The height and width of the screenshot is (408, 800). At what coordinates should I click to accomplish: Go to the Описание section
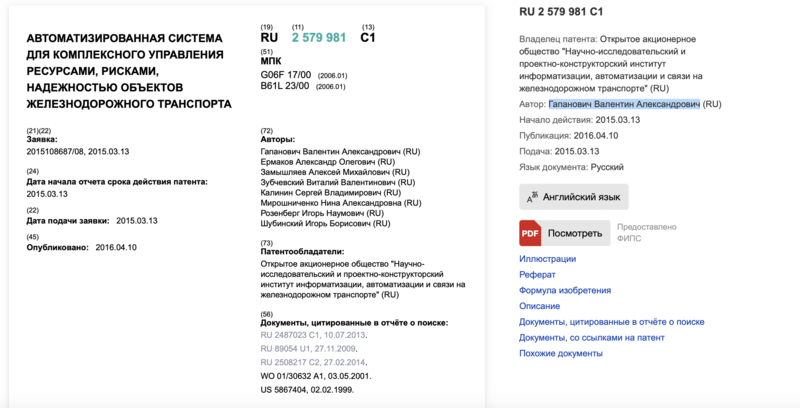coord(540,306)
